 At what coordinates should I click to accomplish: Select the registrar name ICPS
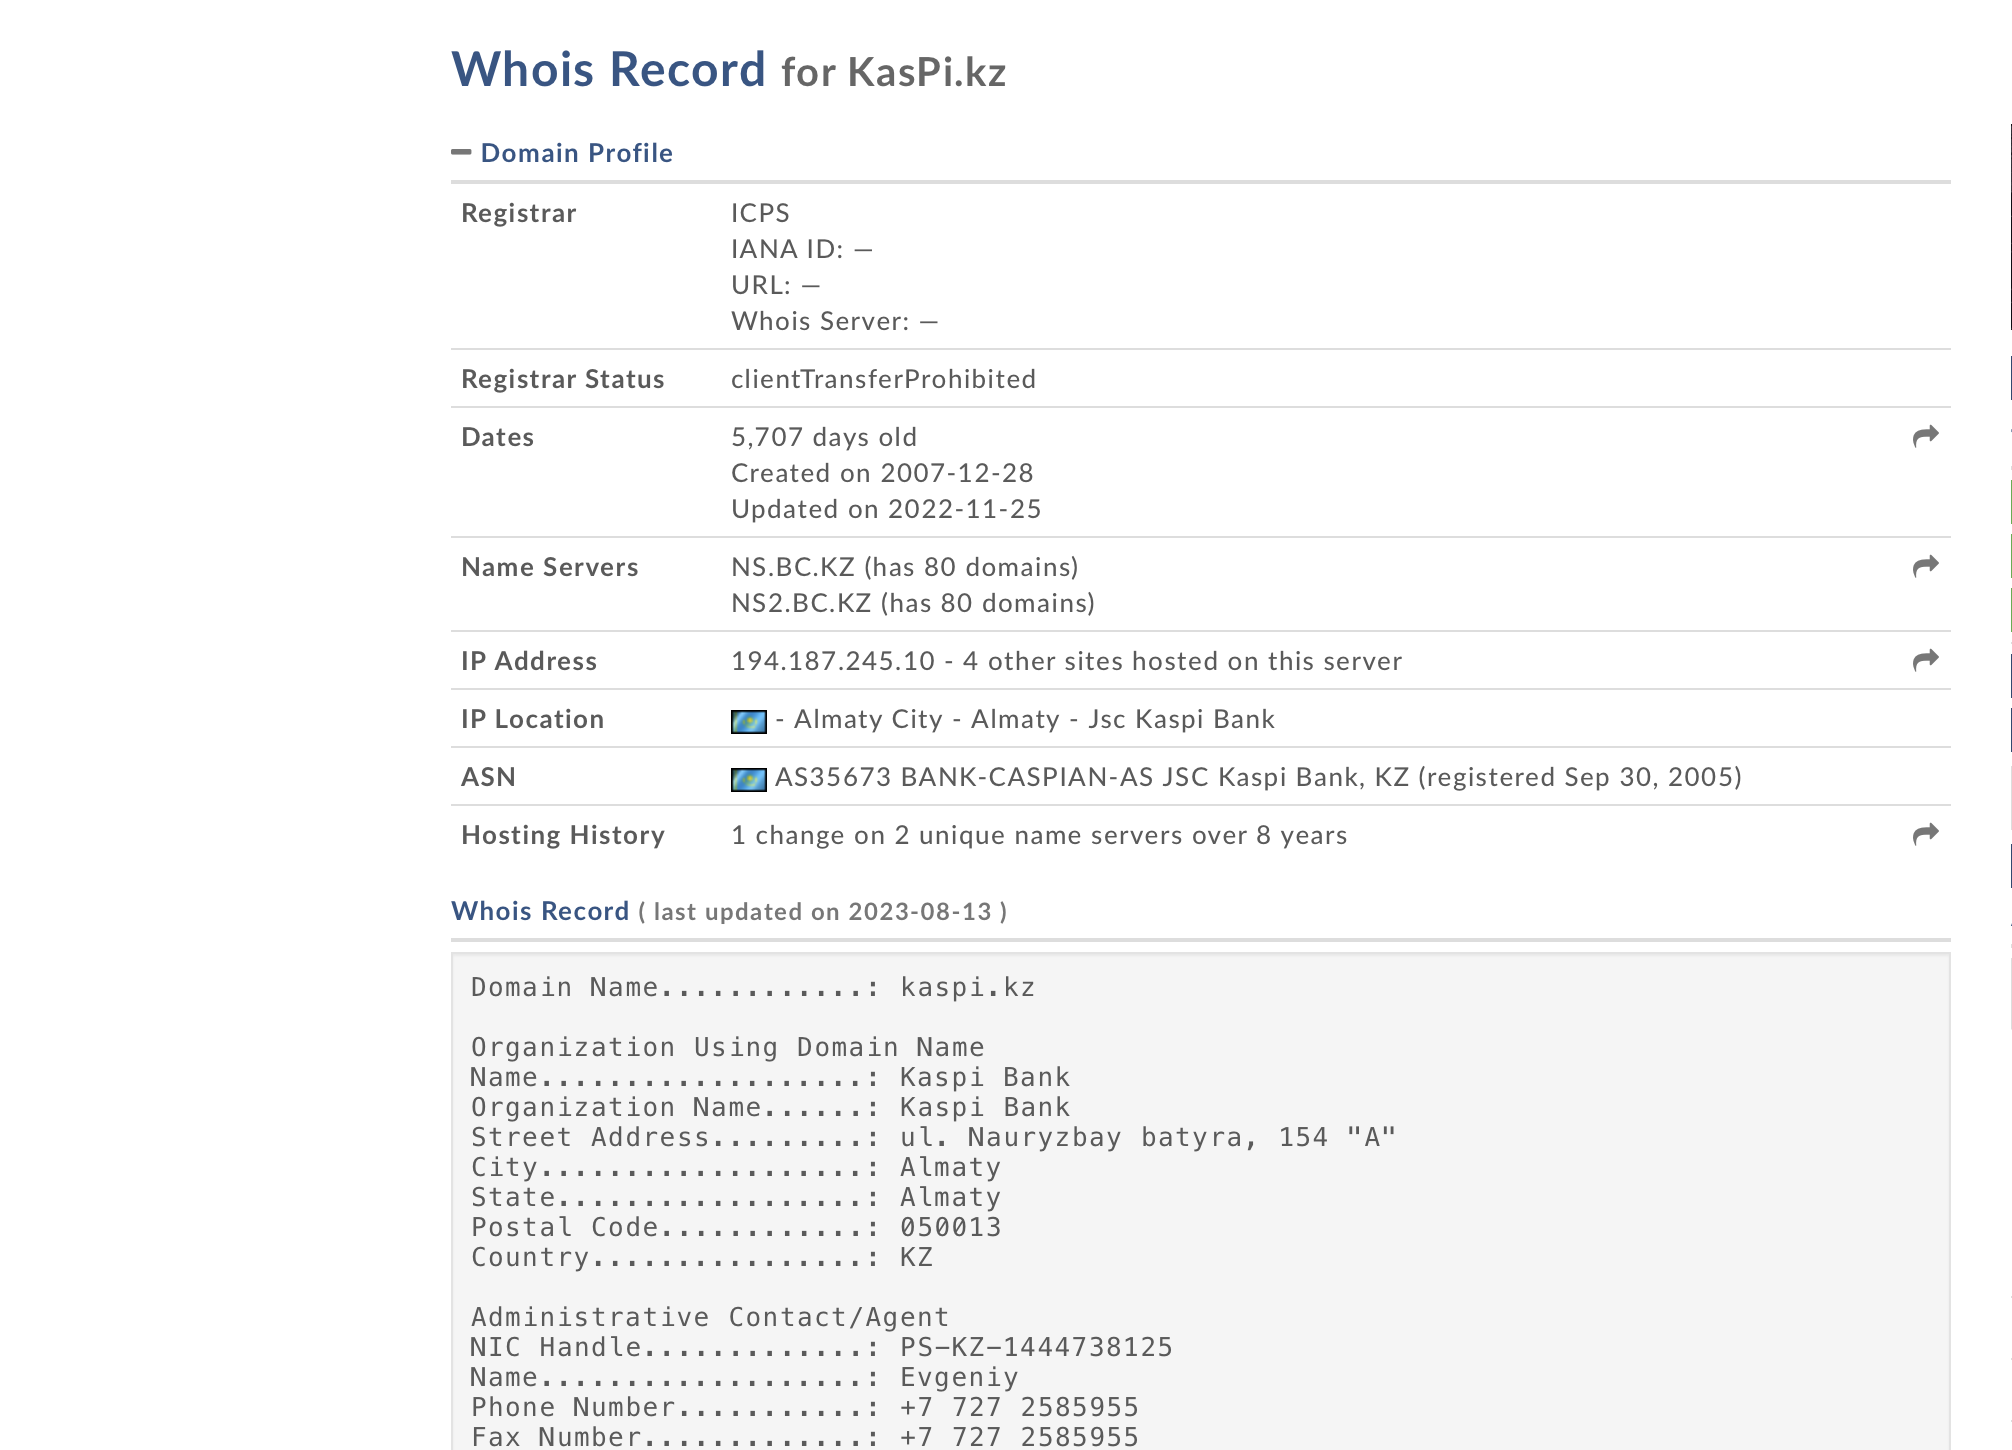tap(760, 213)
